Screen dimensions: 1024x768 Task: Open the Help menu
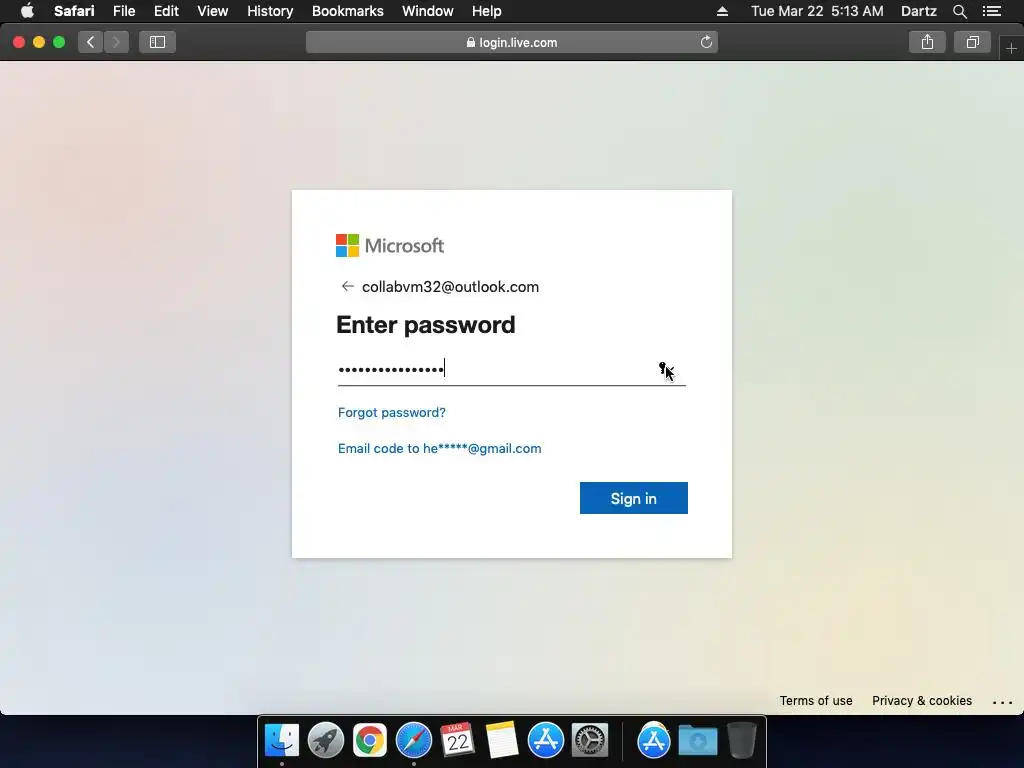click(x=487, y=11)
